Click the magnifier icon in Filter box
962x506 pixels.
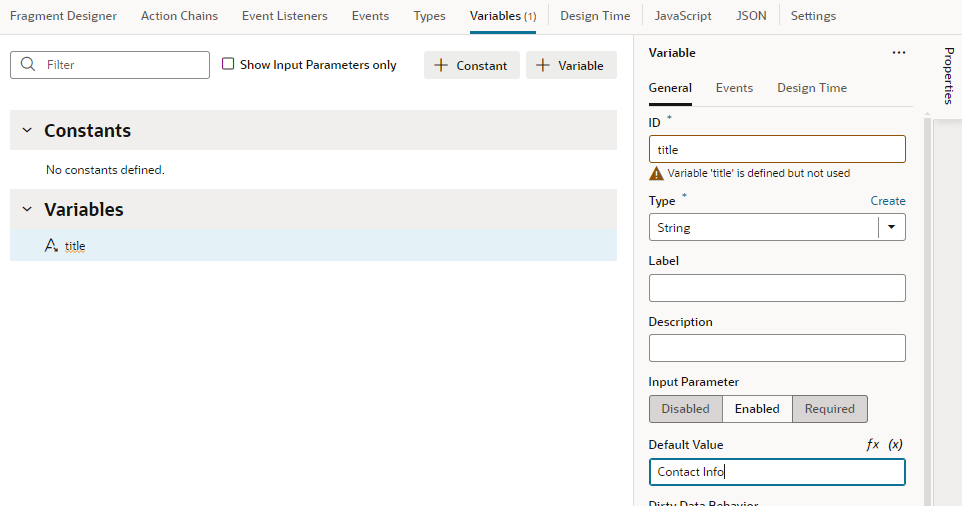point(28,64)
